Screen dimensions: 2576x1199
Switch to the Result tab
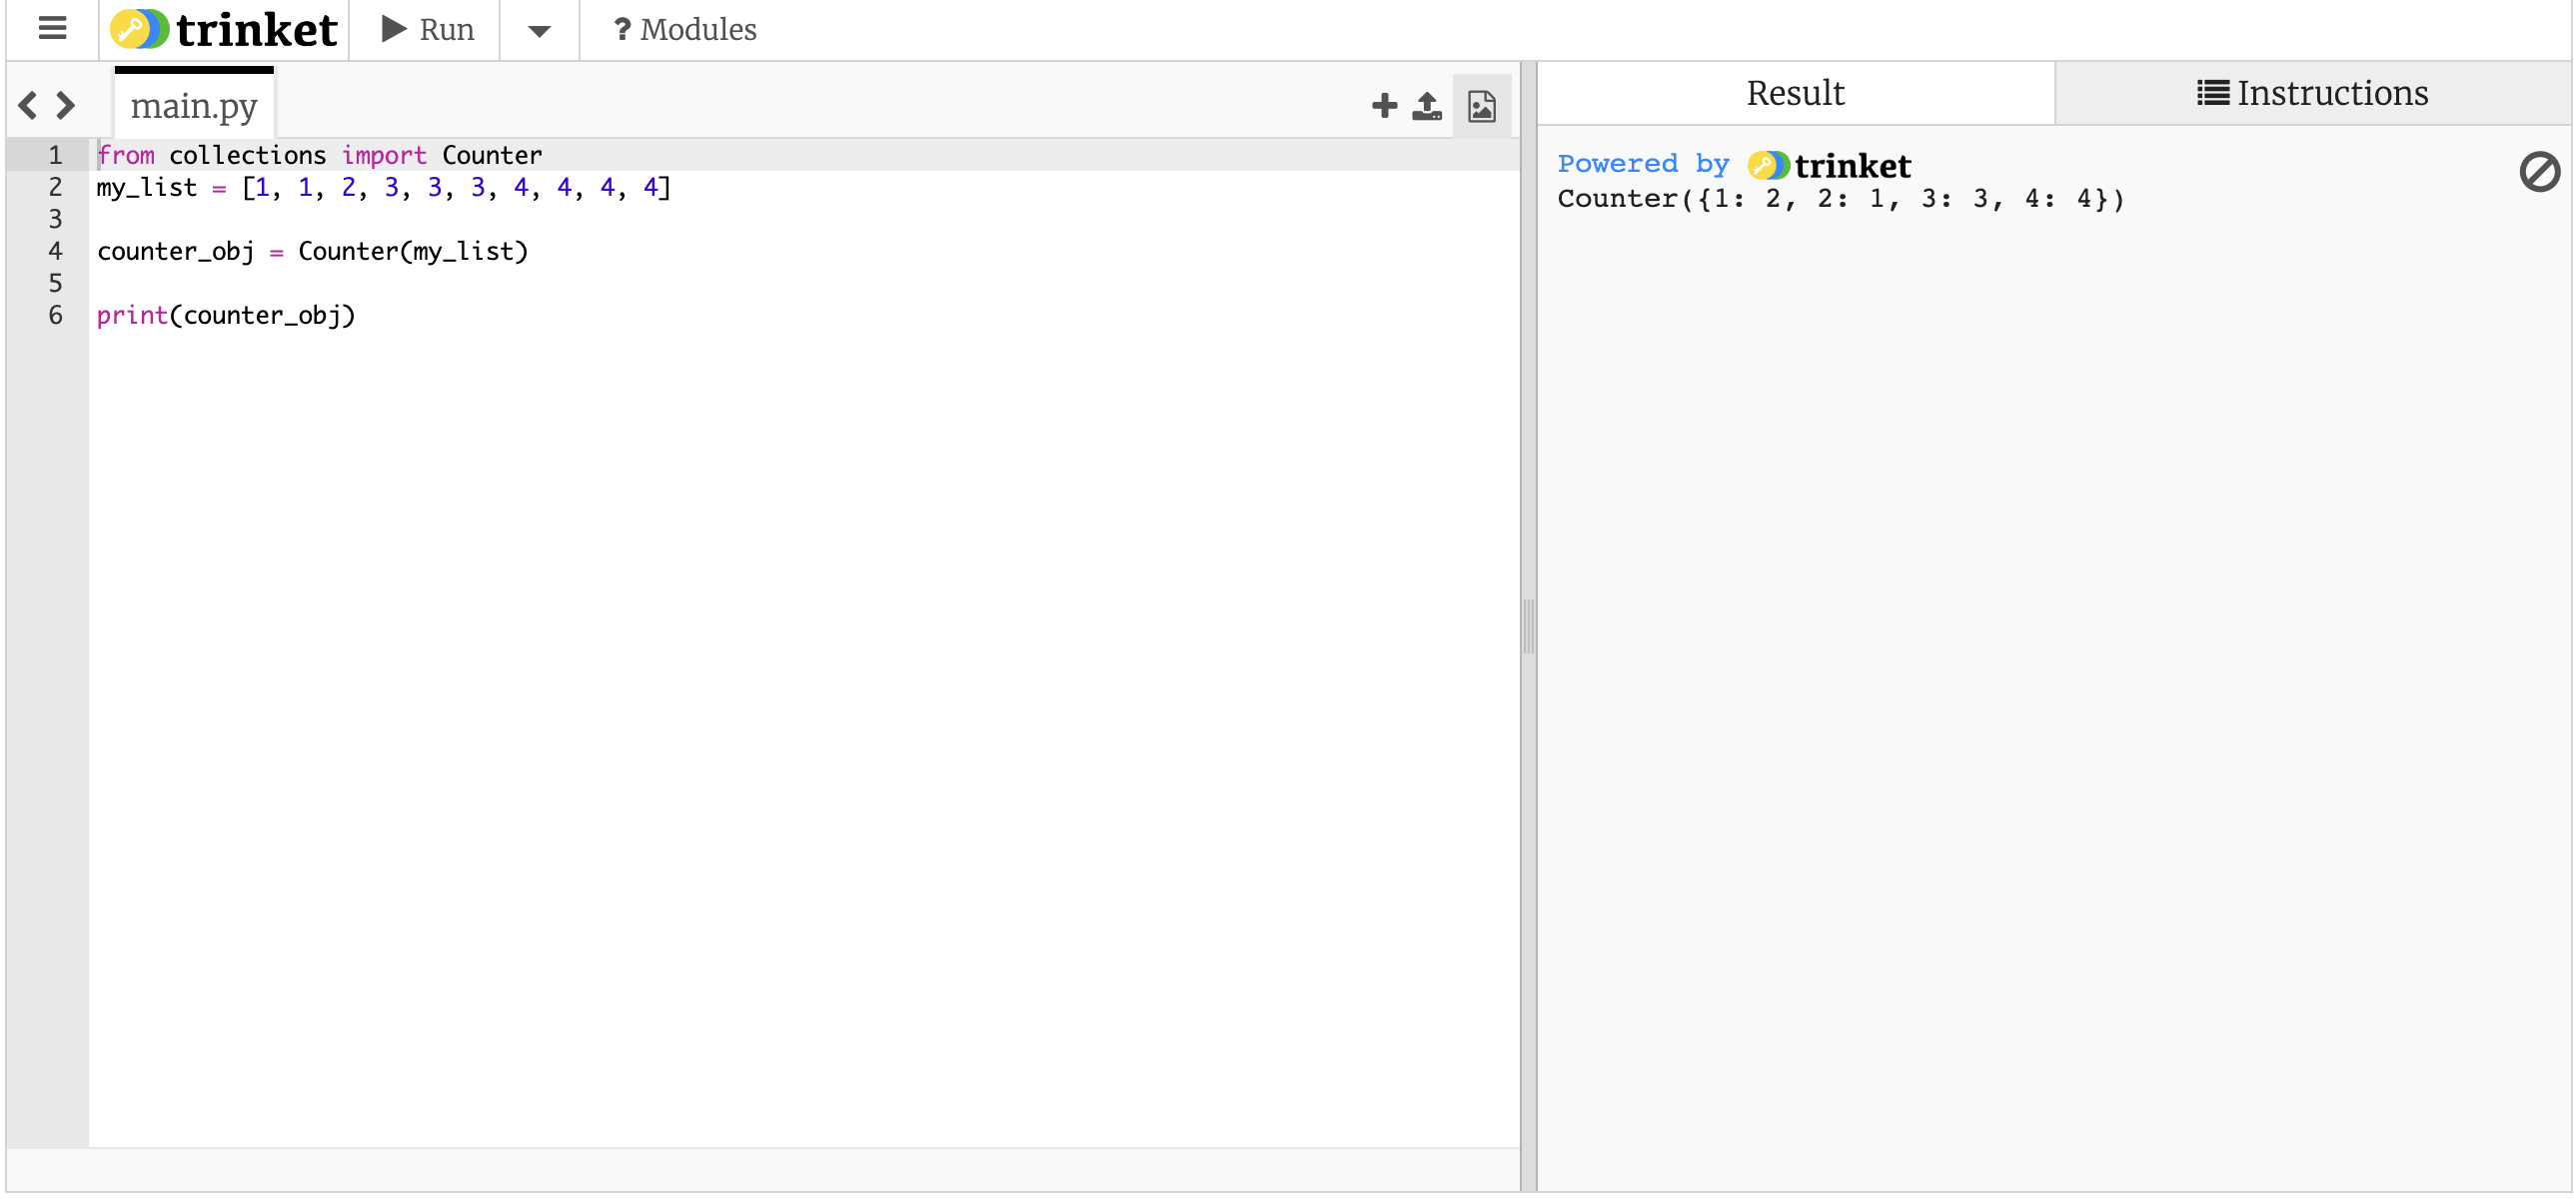[x=1795, y=93]
